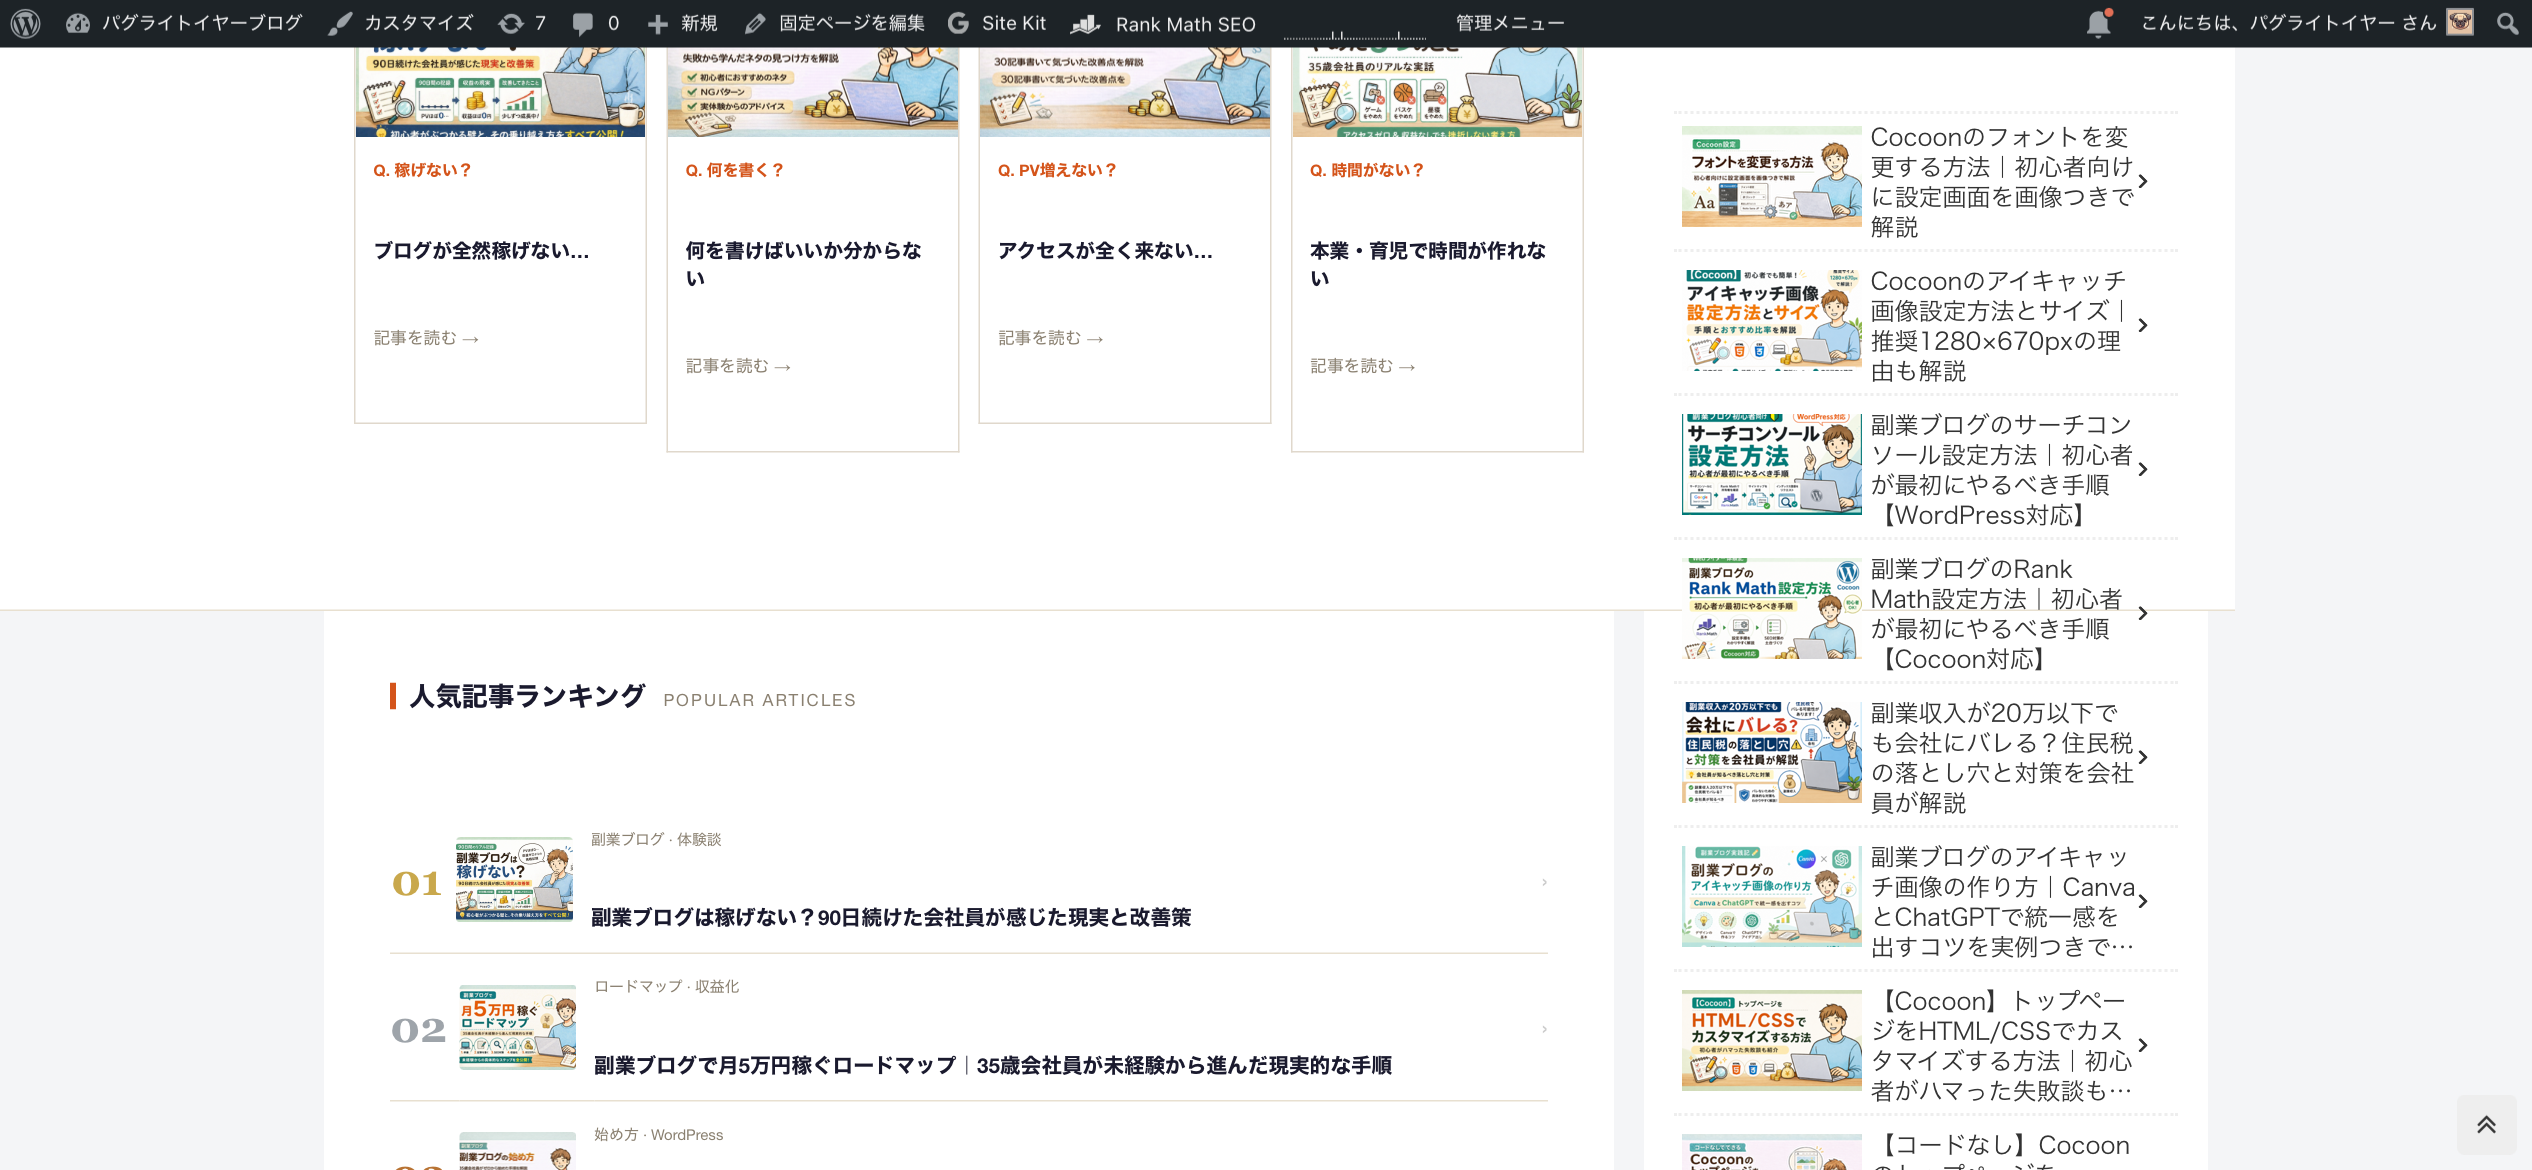Screen dimensions: 2532x1170
Task: Click 記事を読む under 何を書けばいいか分からない
Action: coord(738,366)
